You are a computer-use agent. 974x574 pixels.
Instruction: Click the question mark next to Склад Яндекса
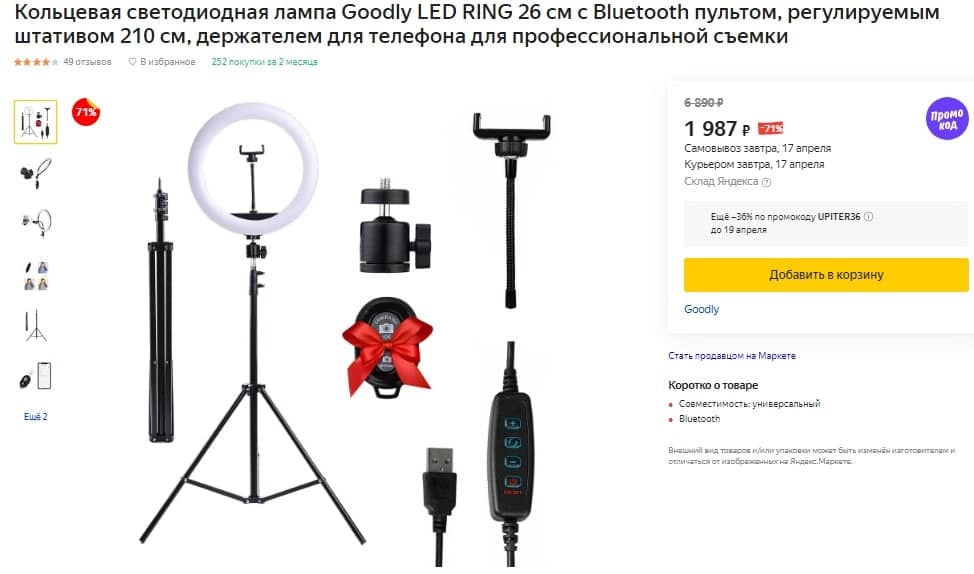[x=767, y=182]
